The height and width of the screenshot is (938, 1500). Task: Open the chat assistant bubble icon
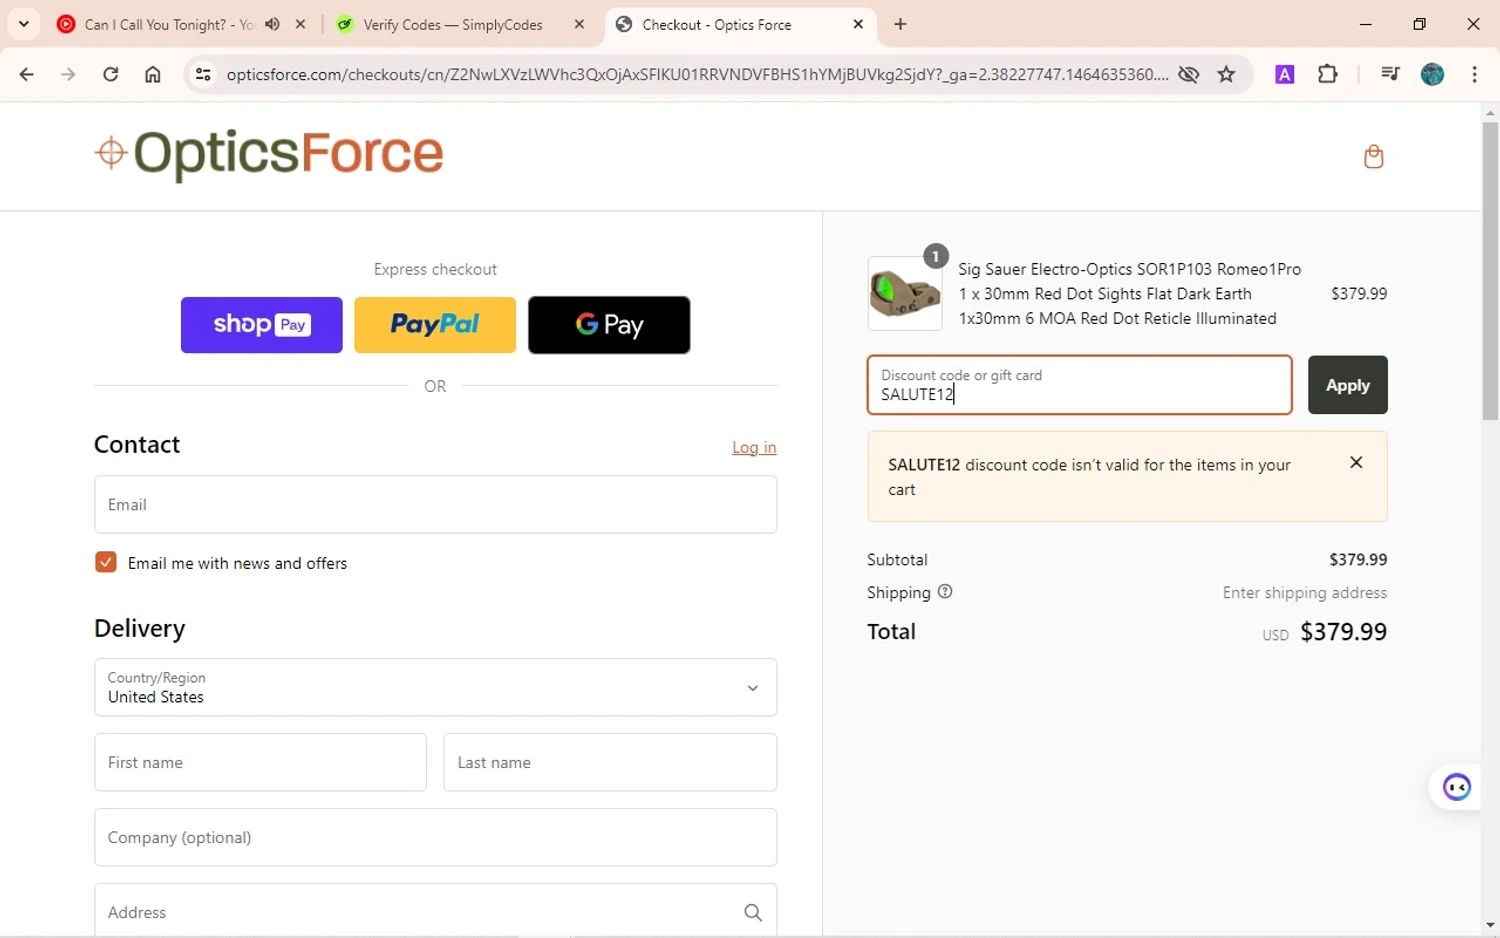1456,787
